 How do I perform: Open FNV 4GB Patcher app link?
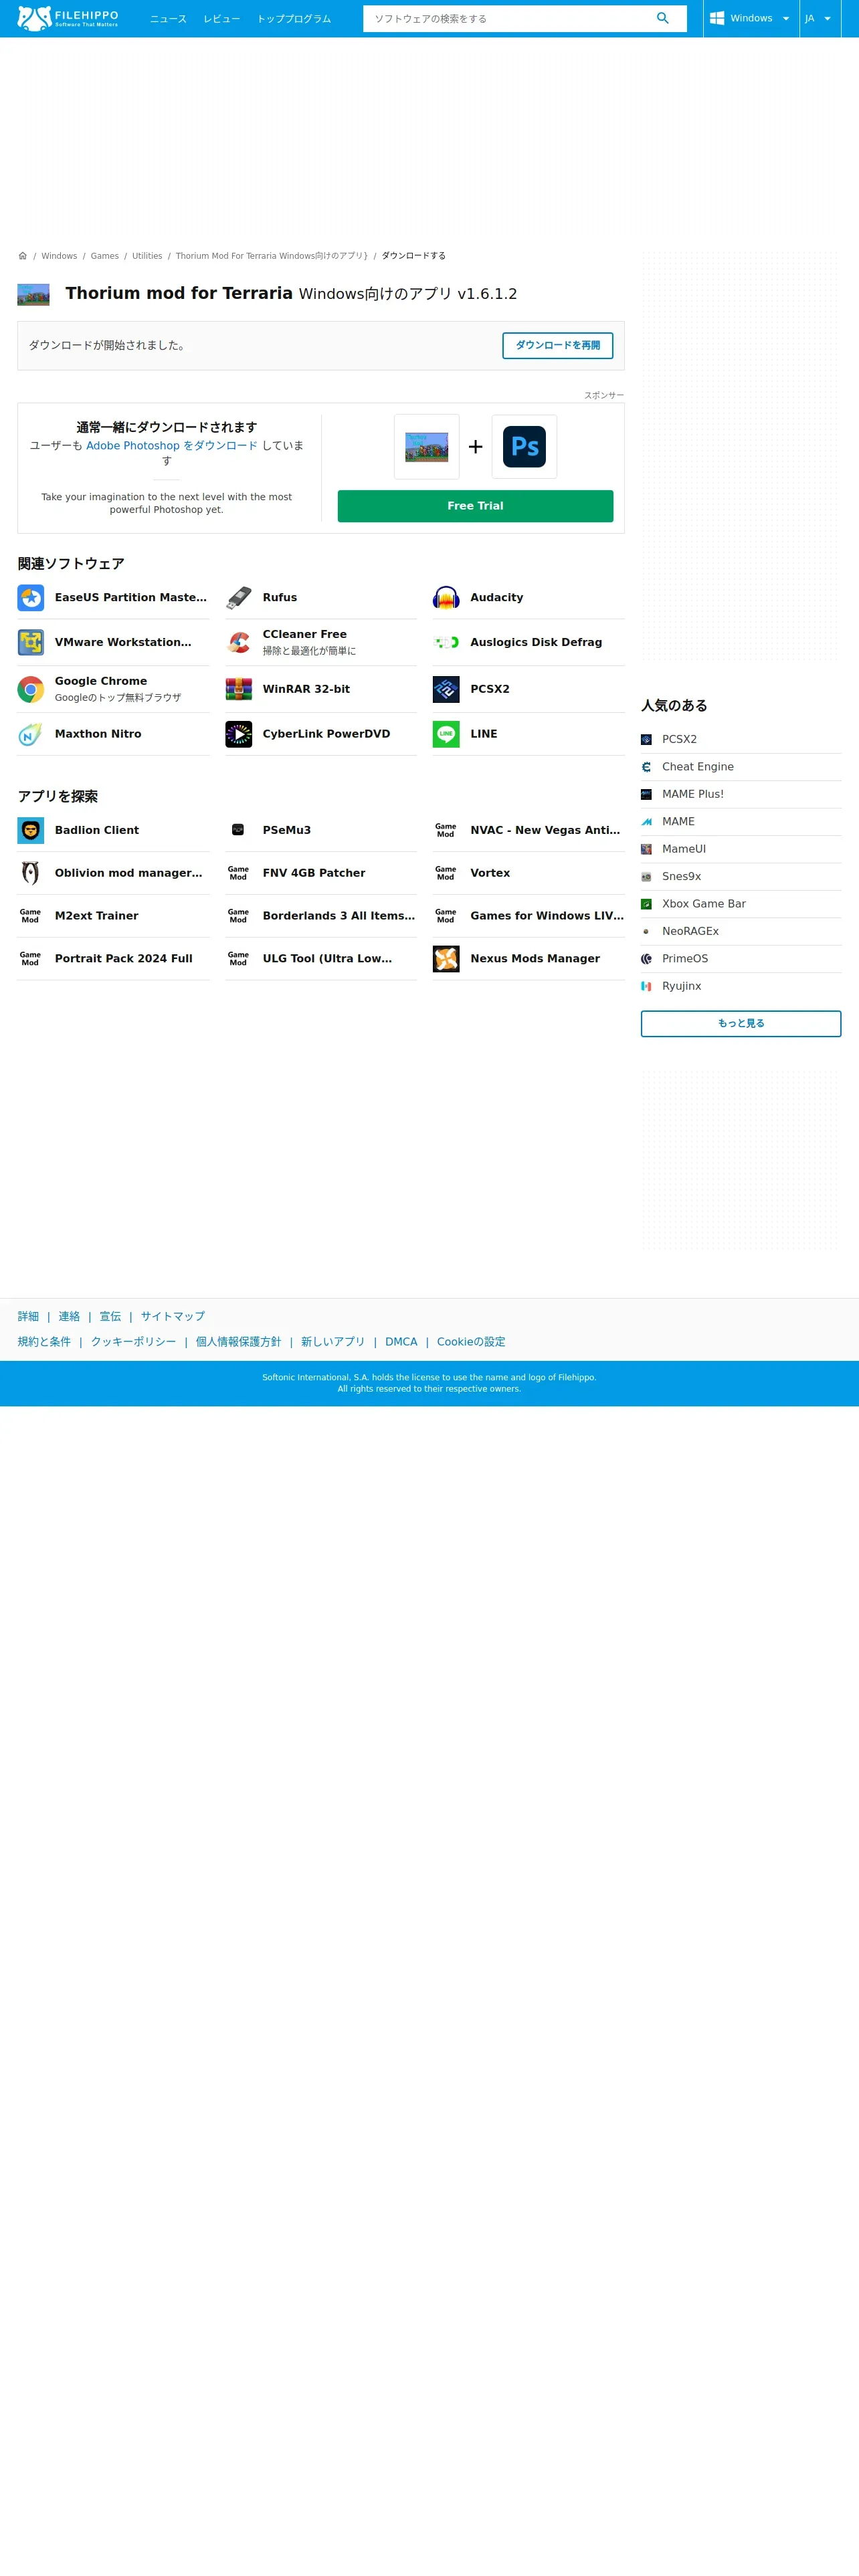(314, 873)
